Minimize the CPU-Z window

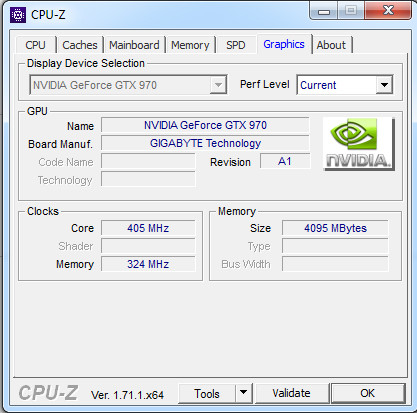tap(324, 11)
